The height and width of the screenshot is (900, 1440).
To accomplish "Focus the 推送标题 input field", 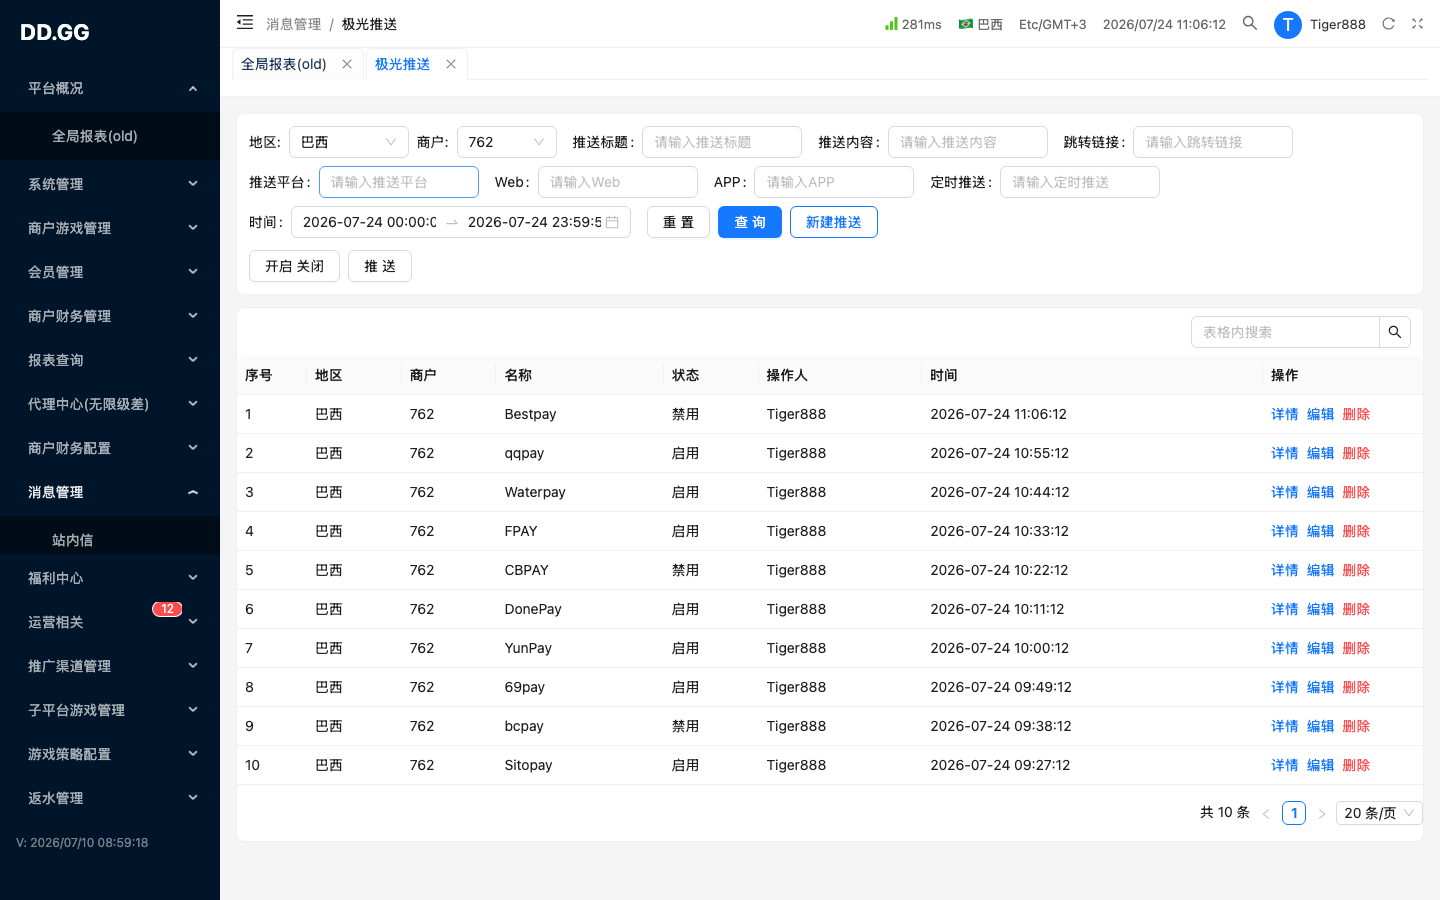I will pyautogui.click(x=722, y=142).
